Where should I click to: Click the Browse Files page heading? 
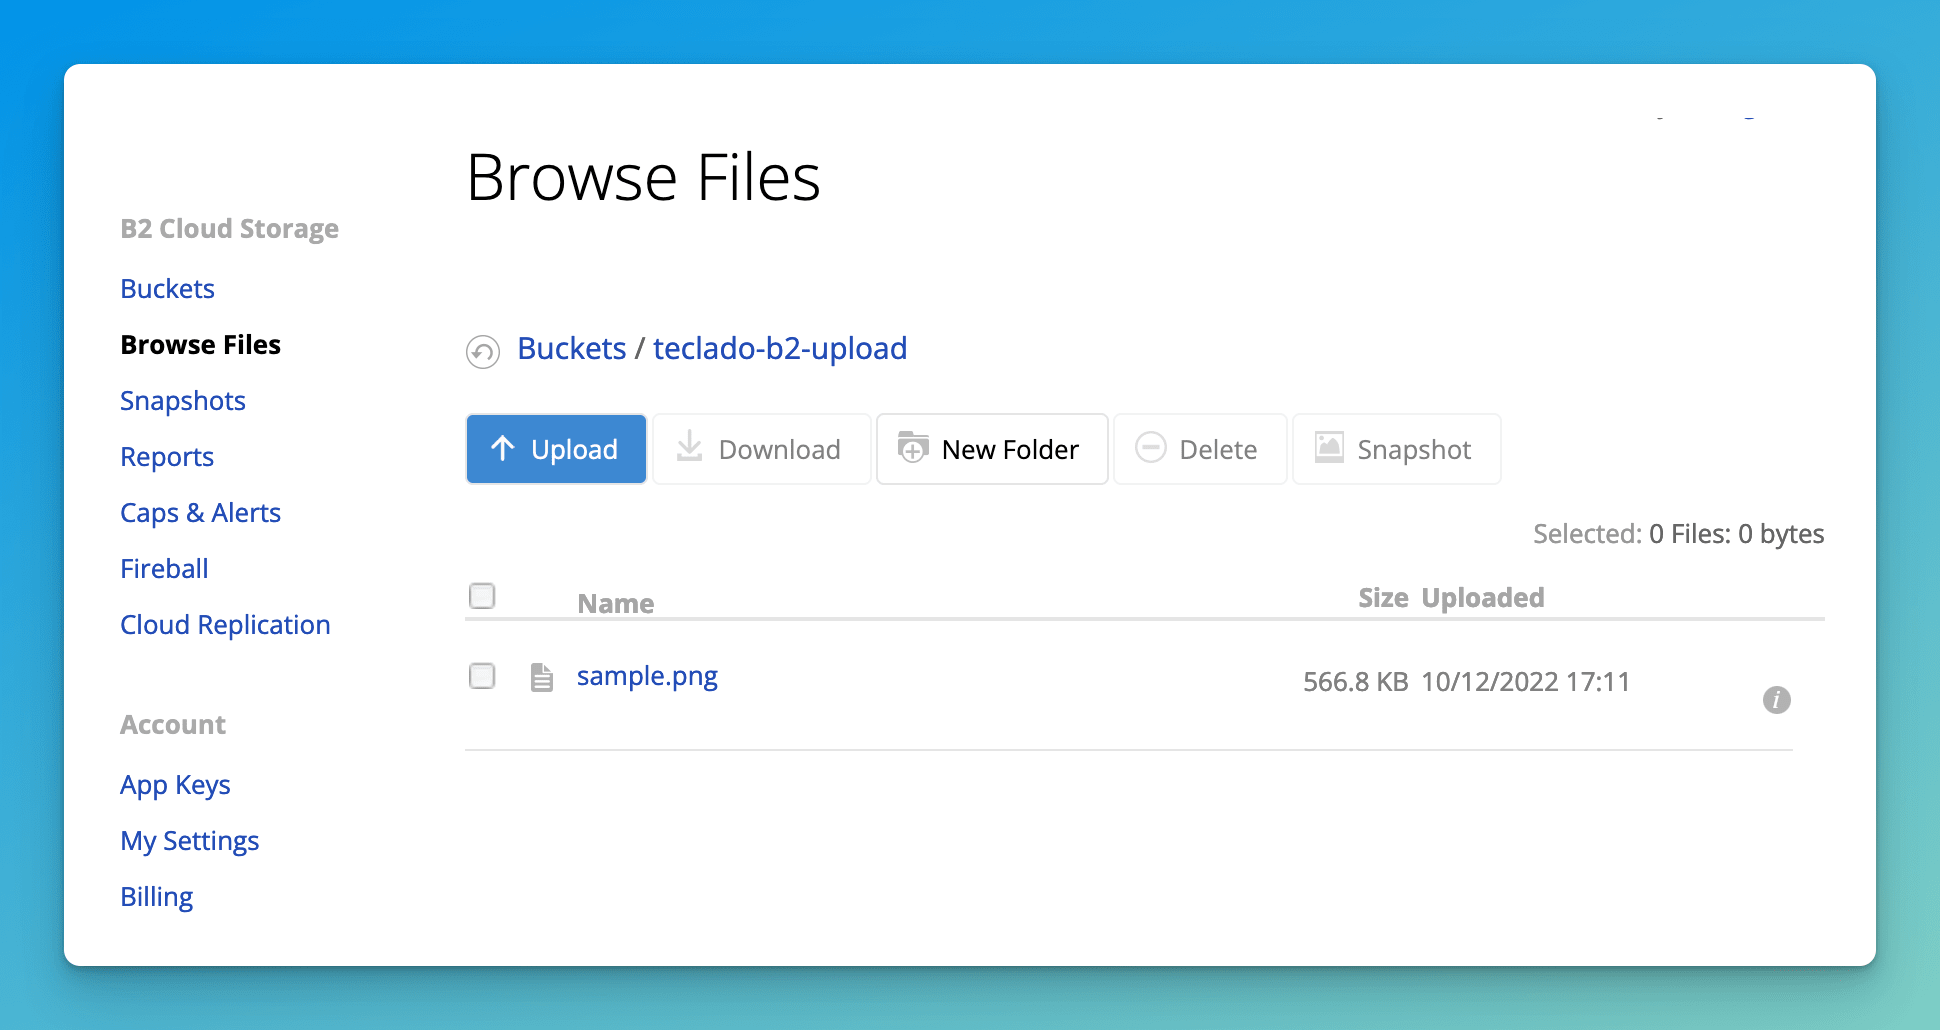(x=643, y=178)
